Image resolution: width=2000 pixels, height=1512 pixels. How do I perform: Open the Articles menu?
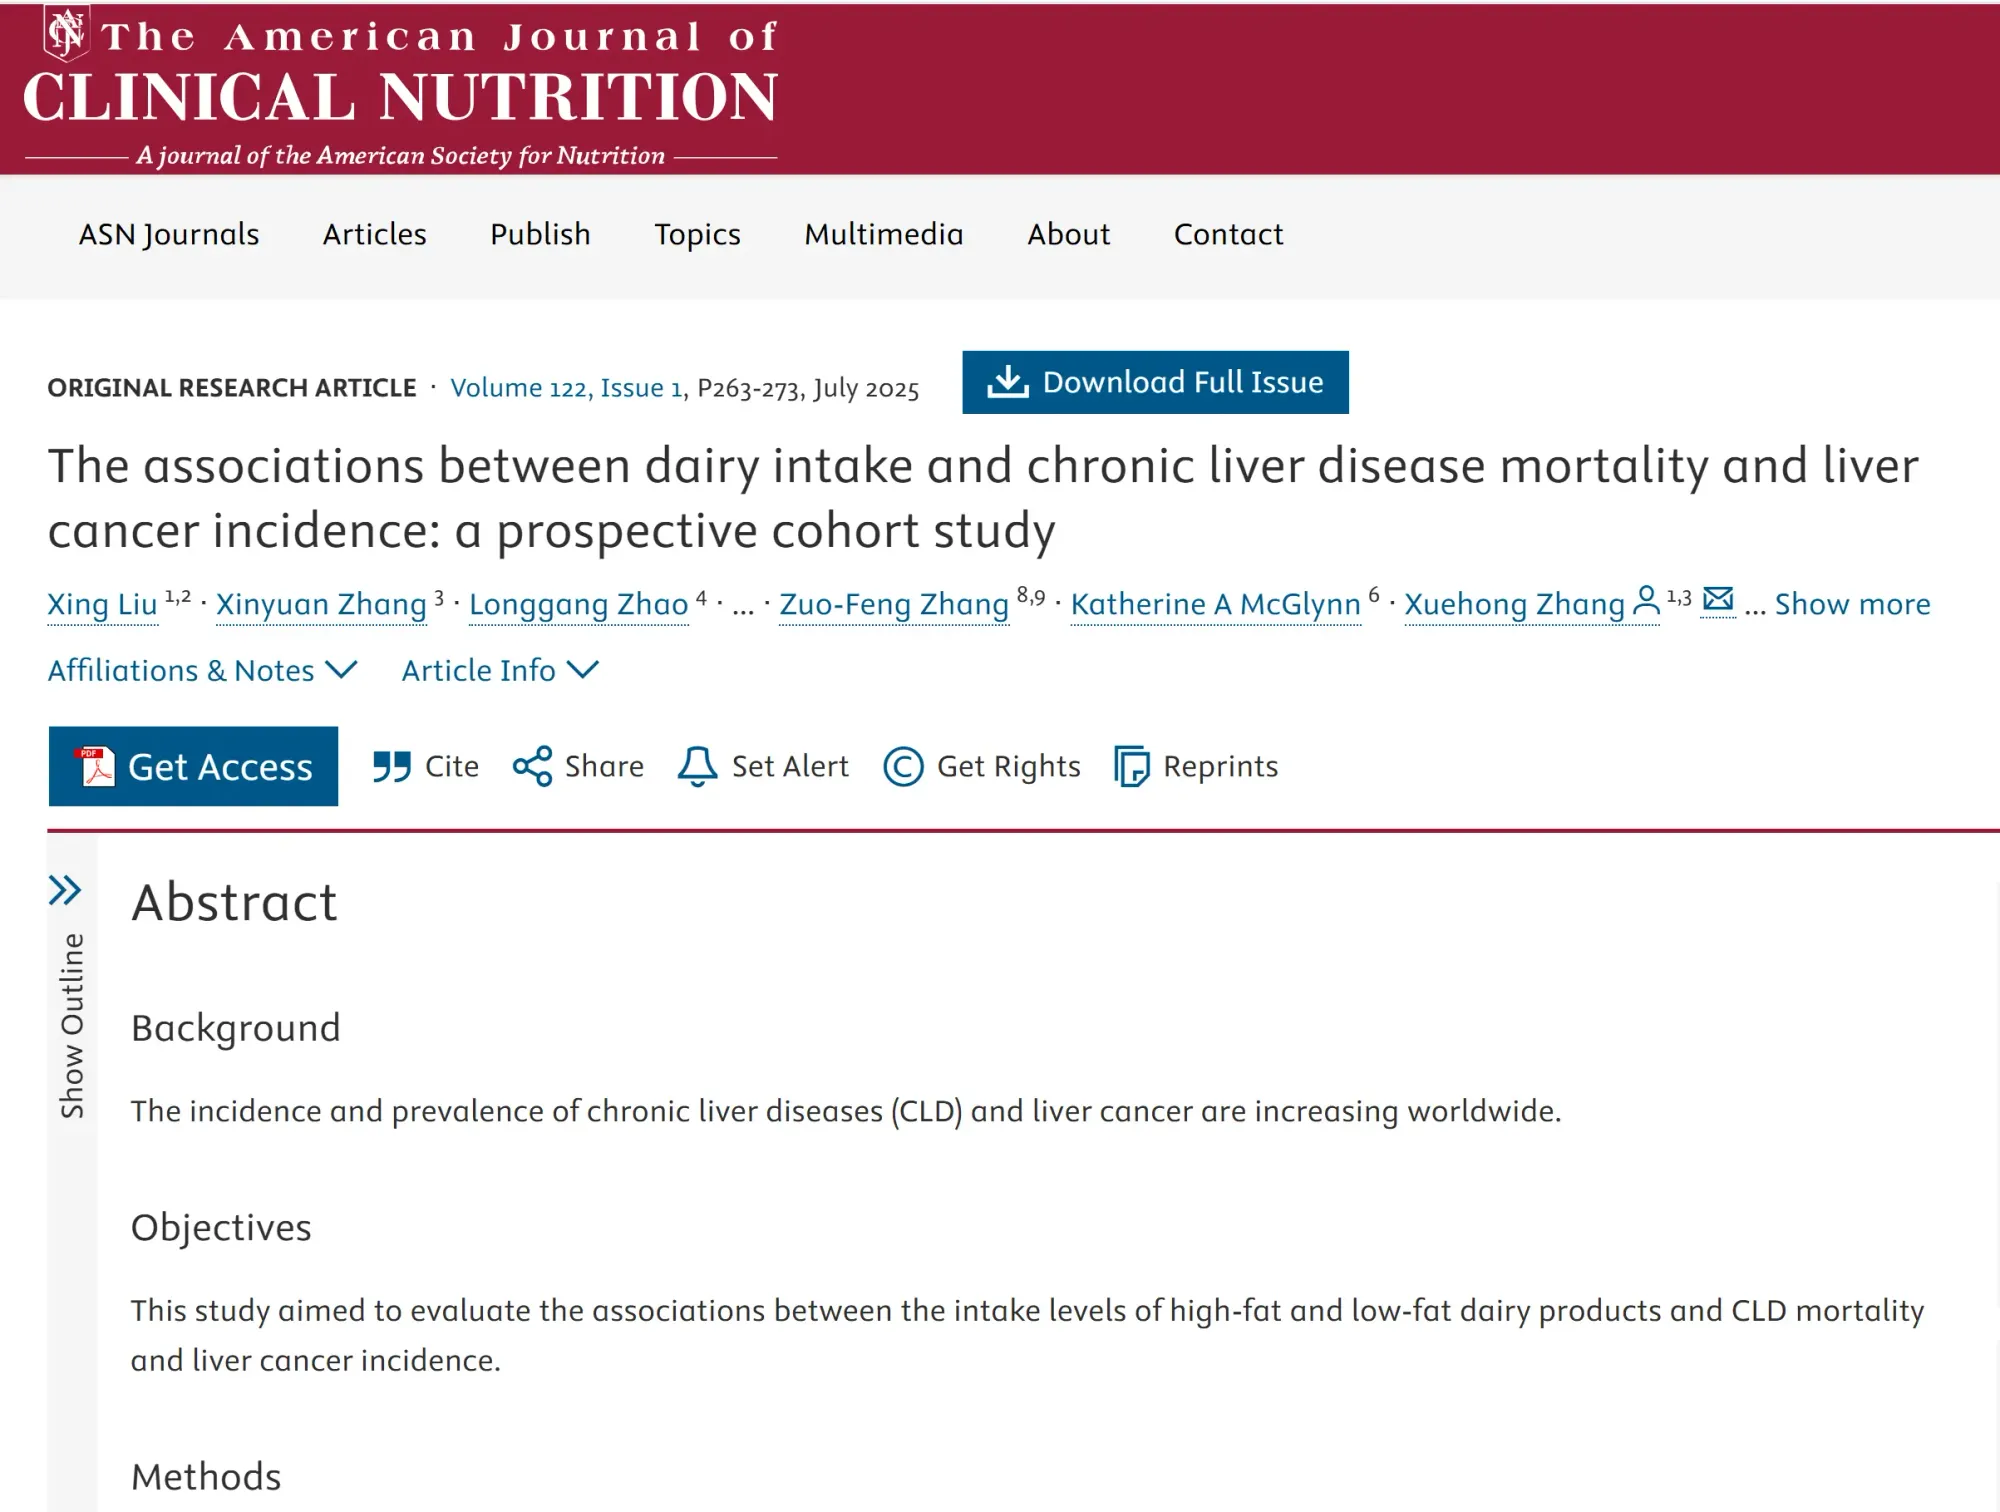point(374,234)
